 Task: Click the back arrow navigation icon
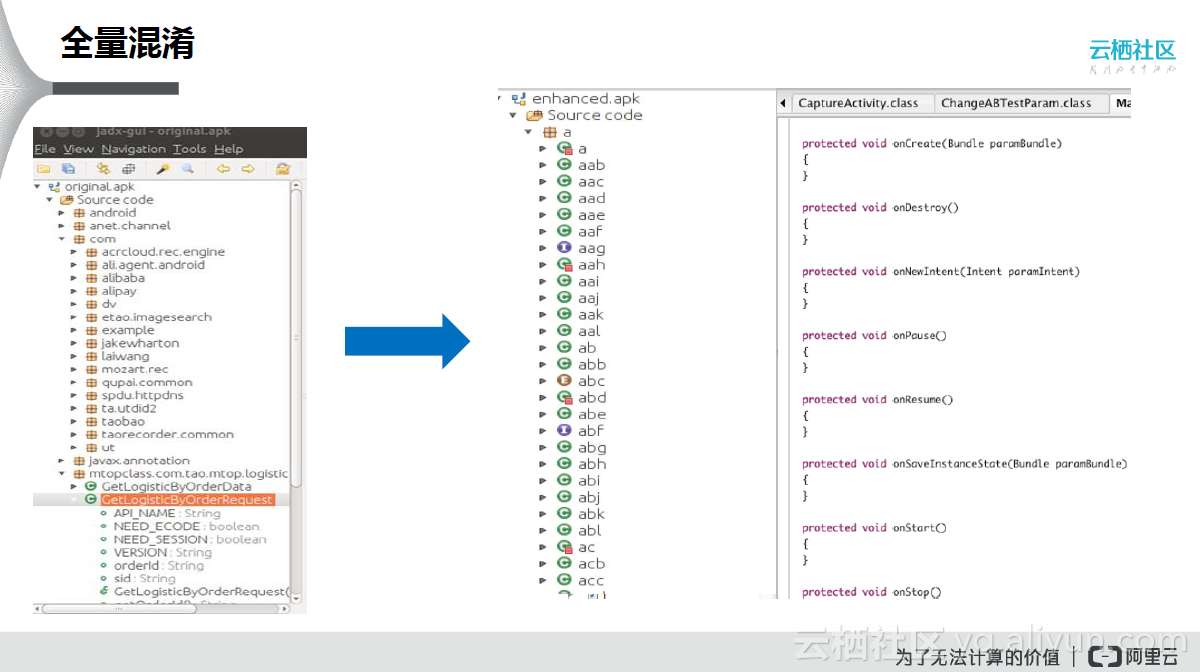tap(223, 169)
